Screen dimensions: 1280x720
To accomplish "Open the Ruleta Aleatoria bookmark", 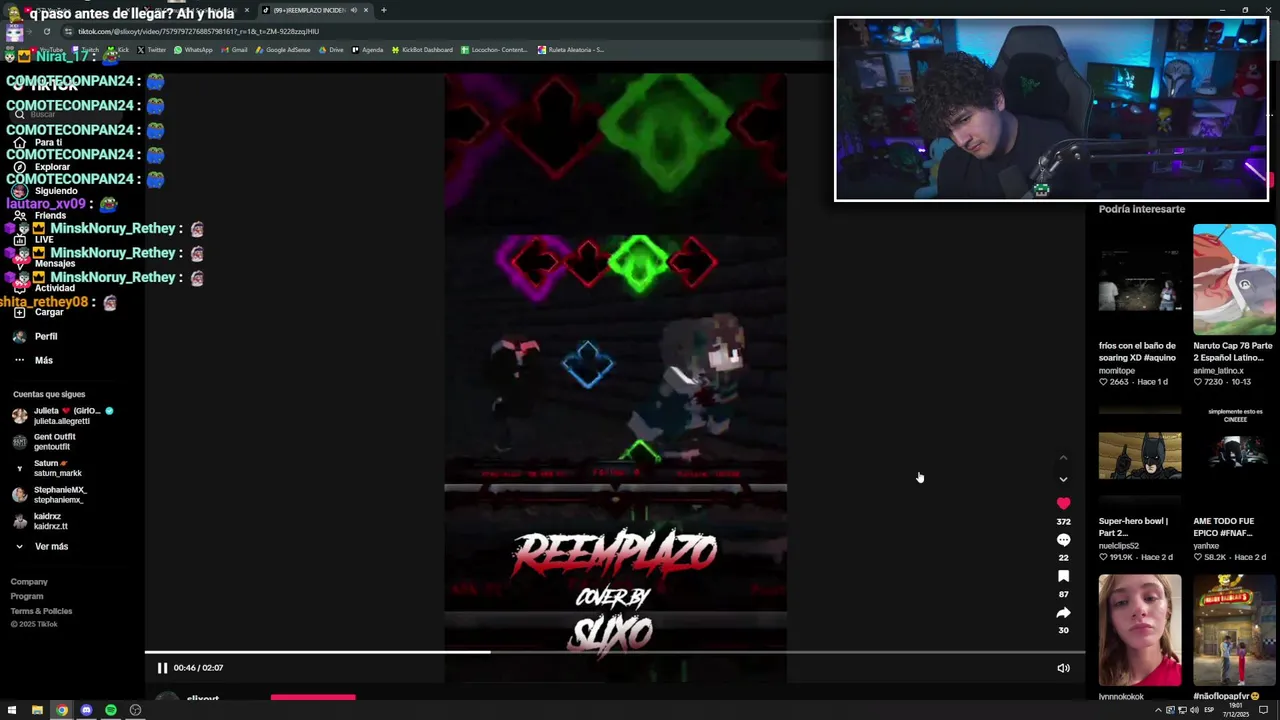I will tap(571, 50).
